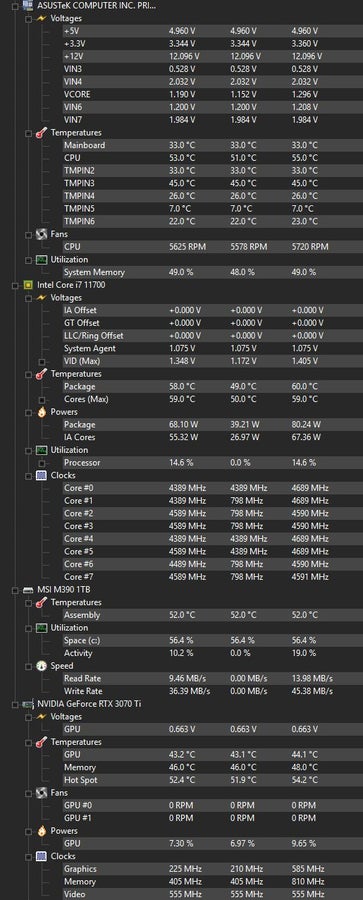363x900 pixels.
Task: Select the IA Cores power row
Action: coord(213,437)
